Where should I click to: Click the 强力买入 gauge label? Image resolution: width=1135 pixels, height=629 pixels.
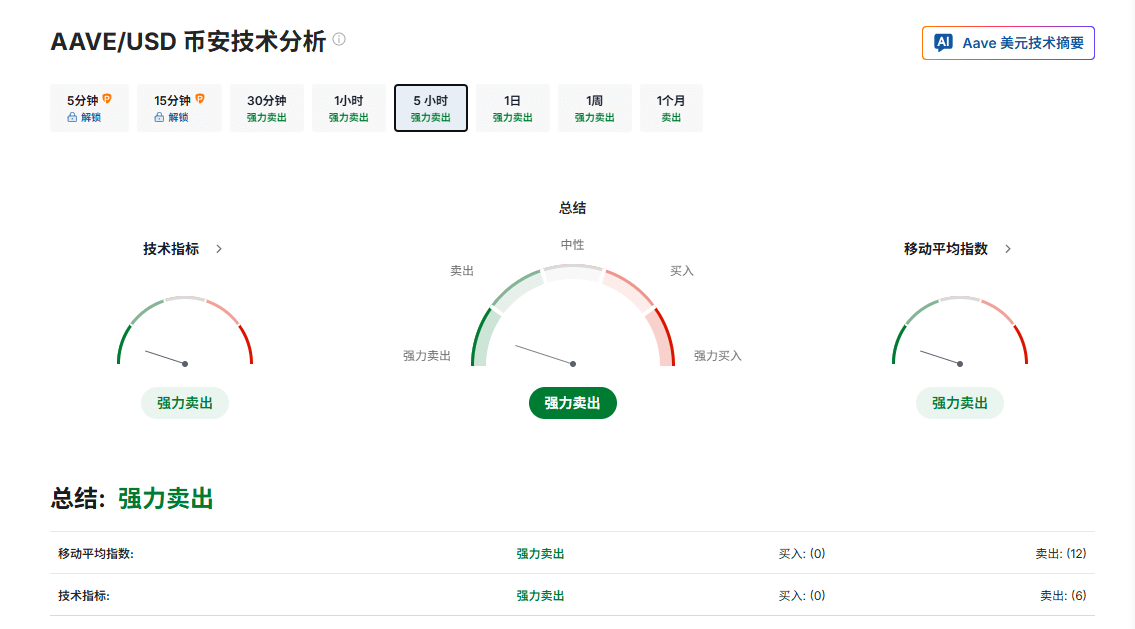(x=717, y=356)
